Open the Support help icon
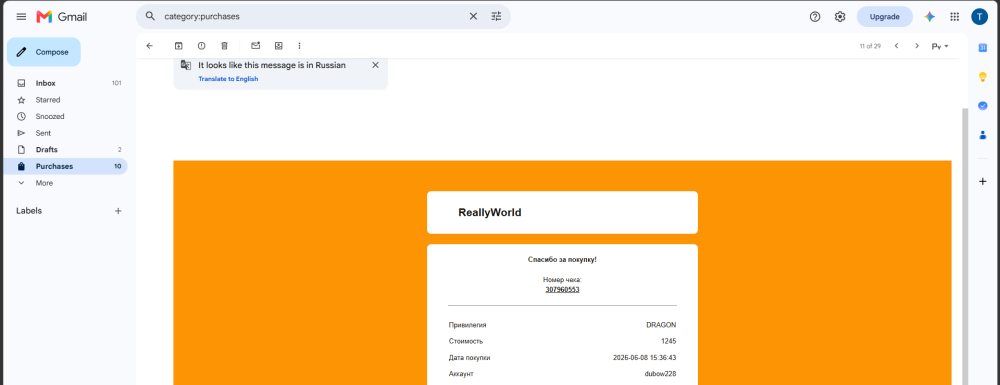This screenshot has height=385, width=1000. tap(815, 17)
